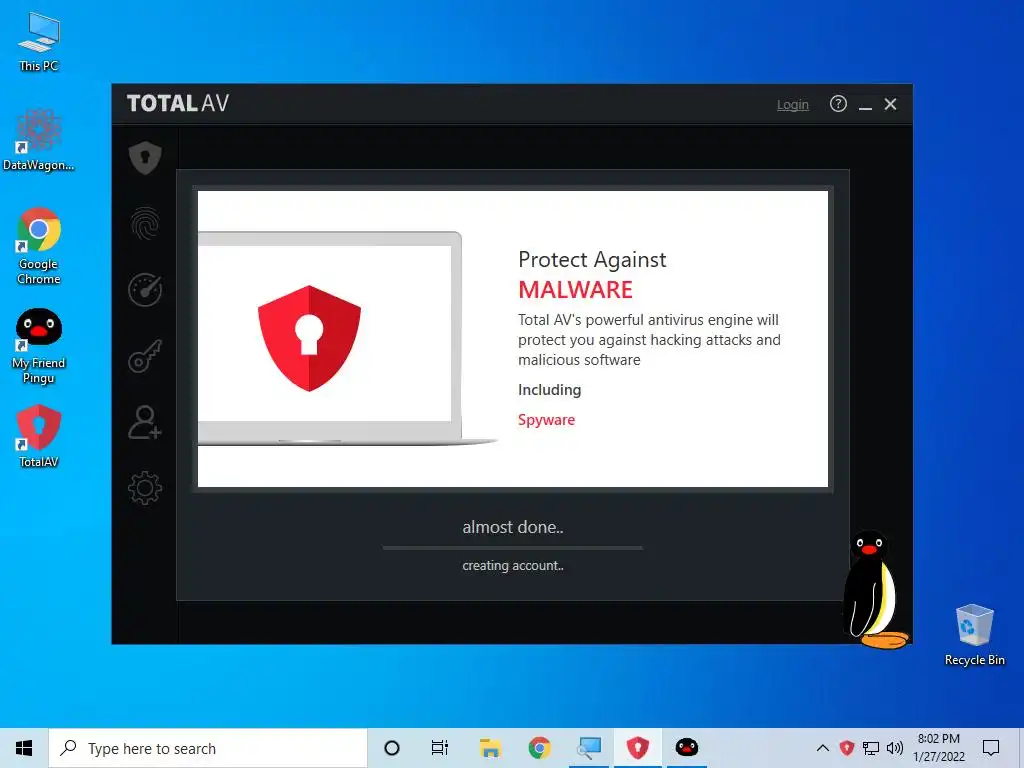The height and width of the screenshot is (768, 1024).
Task: Open the speedometer system tune-up section
Action: [145, 290]
